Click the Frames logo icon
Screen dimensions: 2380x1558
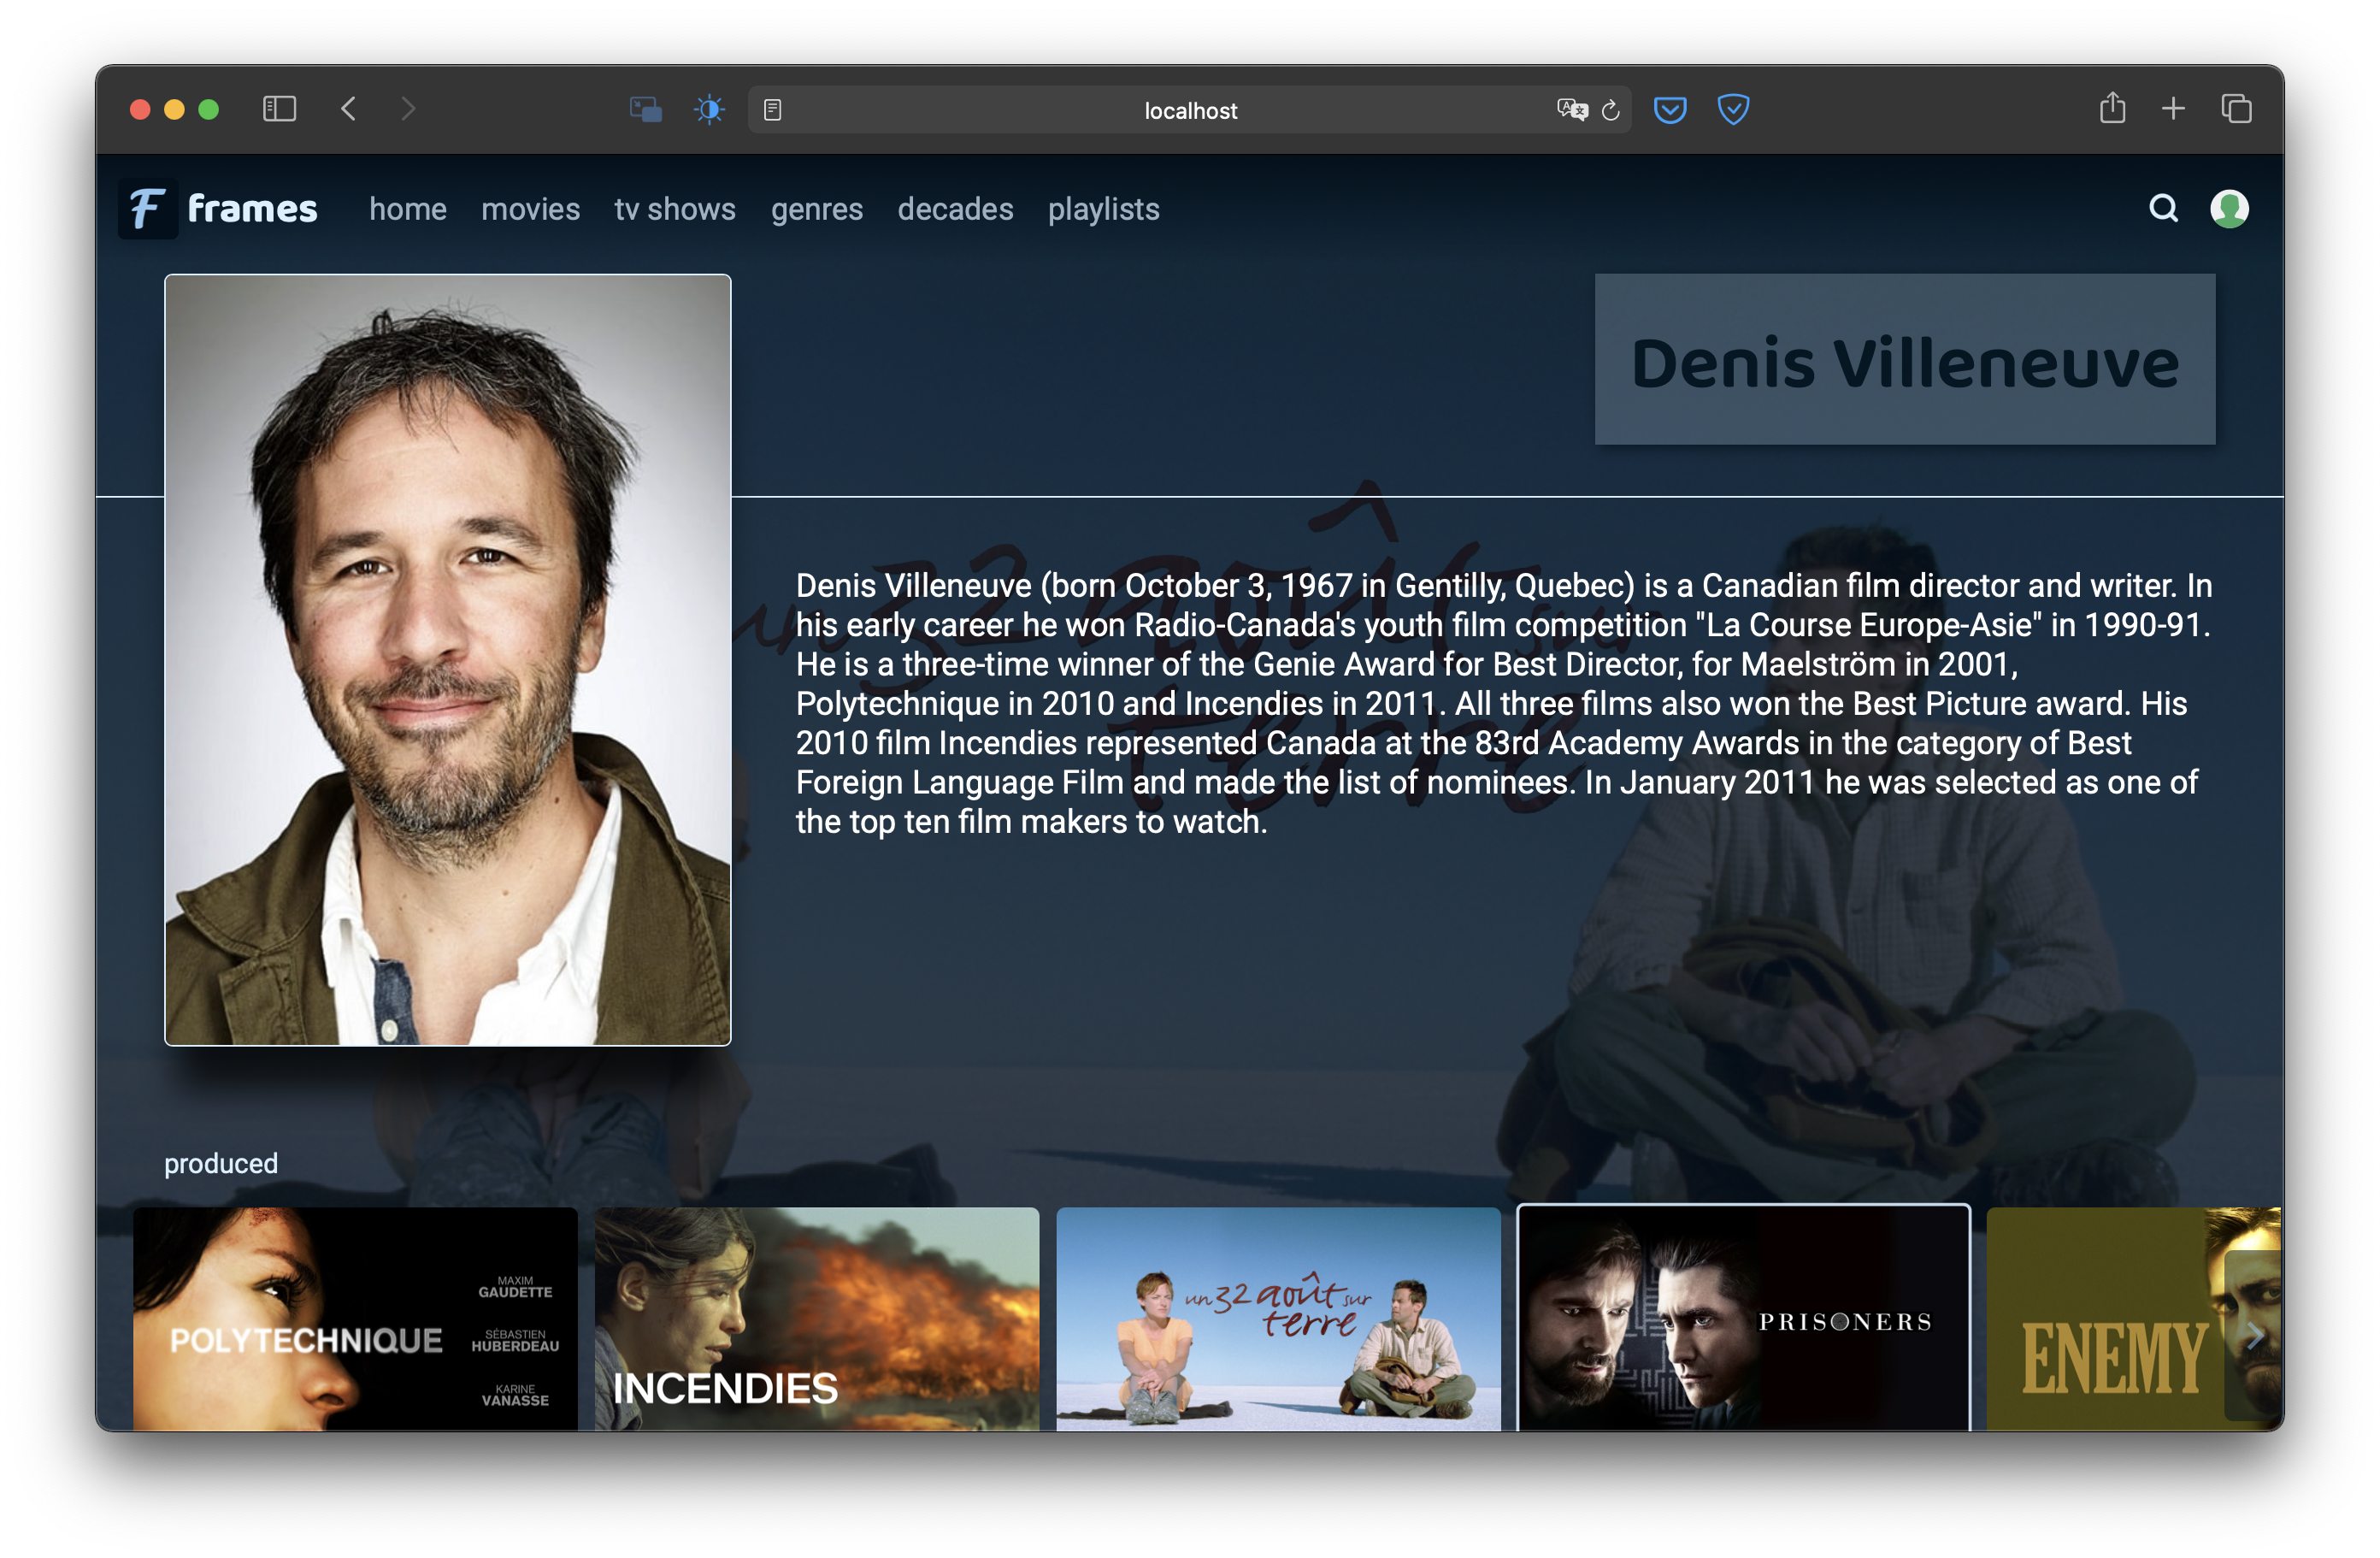tap(148, 208)
